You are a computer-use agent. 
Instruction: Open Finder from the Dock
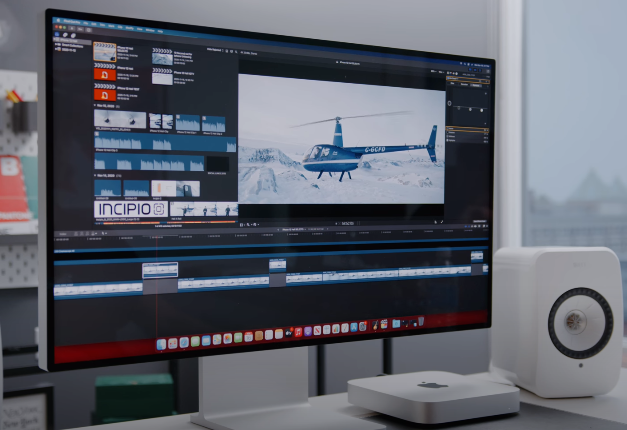tap(162, 344)
